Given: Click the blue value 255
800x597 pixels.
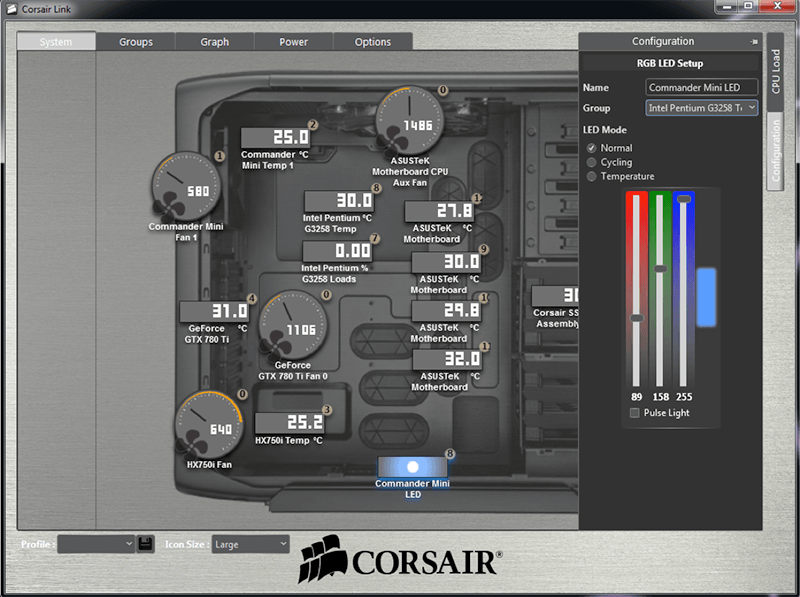Looking at the screenshot, I should tap(684, 397).
